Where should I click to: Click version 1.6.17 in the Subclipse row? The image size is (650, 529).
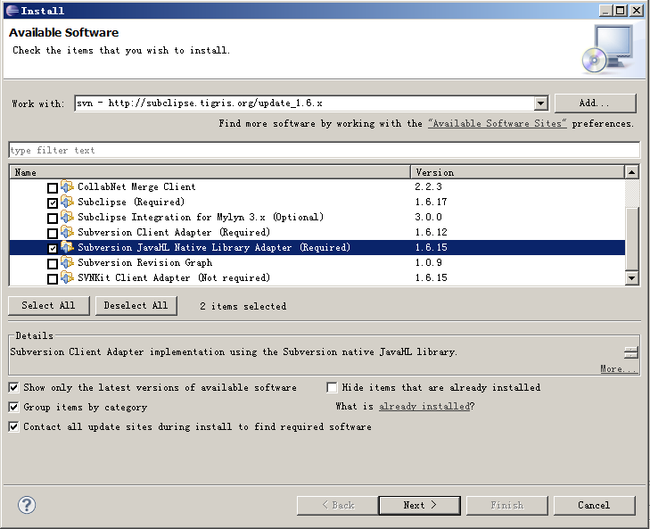point(431,202)
